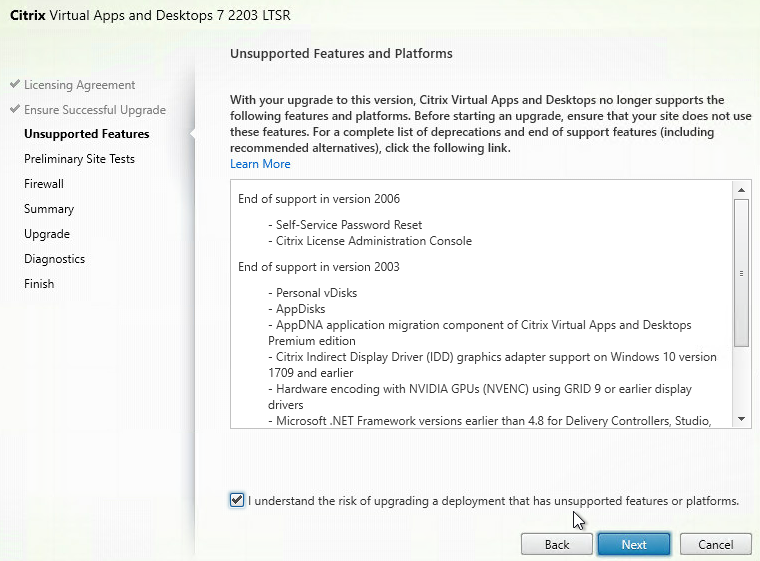Open the Learn More link
This screenshot has width=760, height=561.
(x=260, y=164)
